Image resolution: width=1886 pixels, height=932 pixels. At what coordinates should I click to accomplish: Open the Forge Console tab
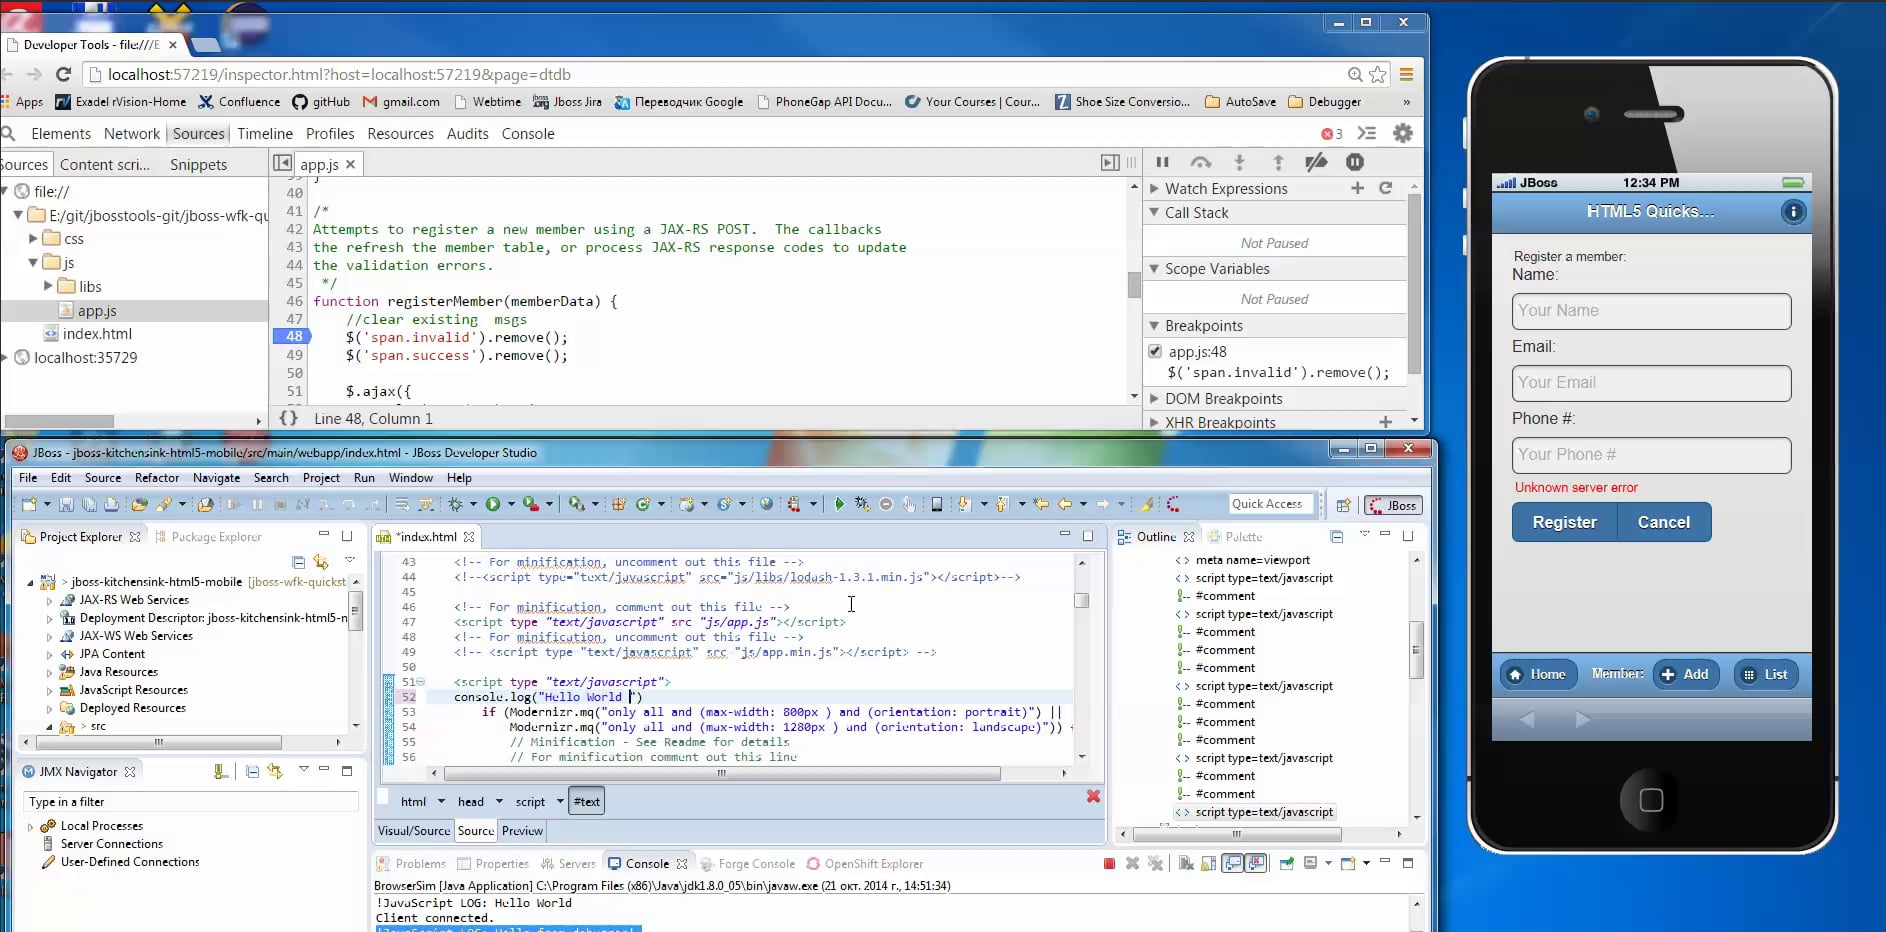pyautogui.click(x=747, y=863)
